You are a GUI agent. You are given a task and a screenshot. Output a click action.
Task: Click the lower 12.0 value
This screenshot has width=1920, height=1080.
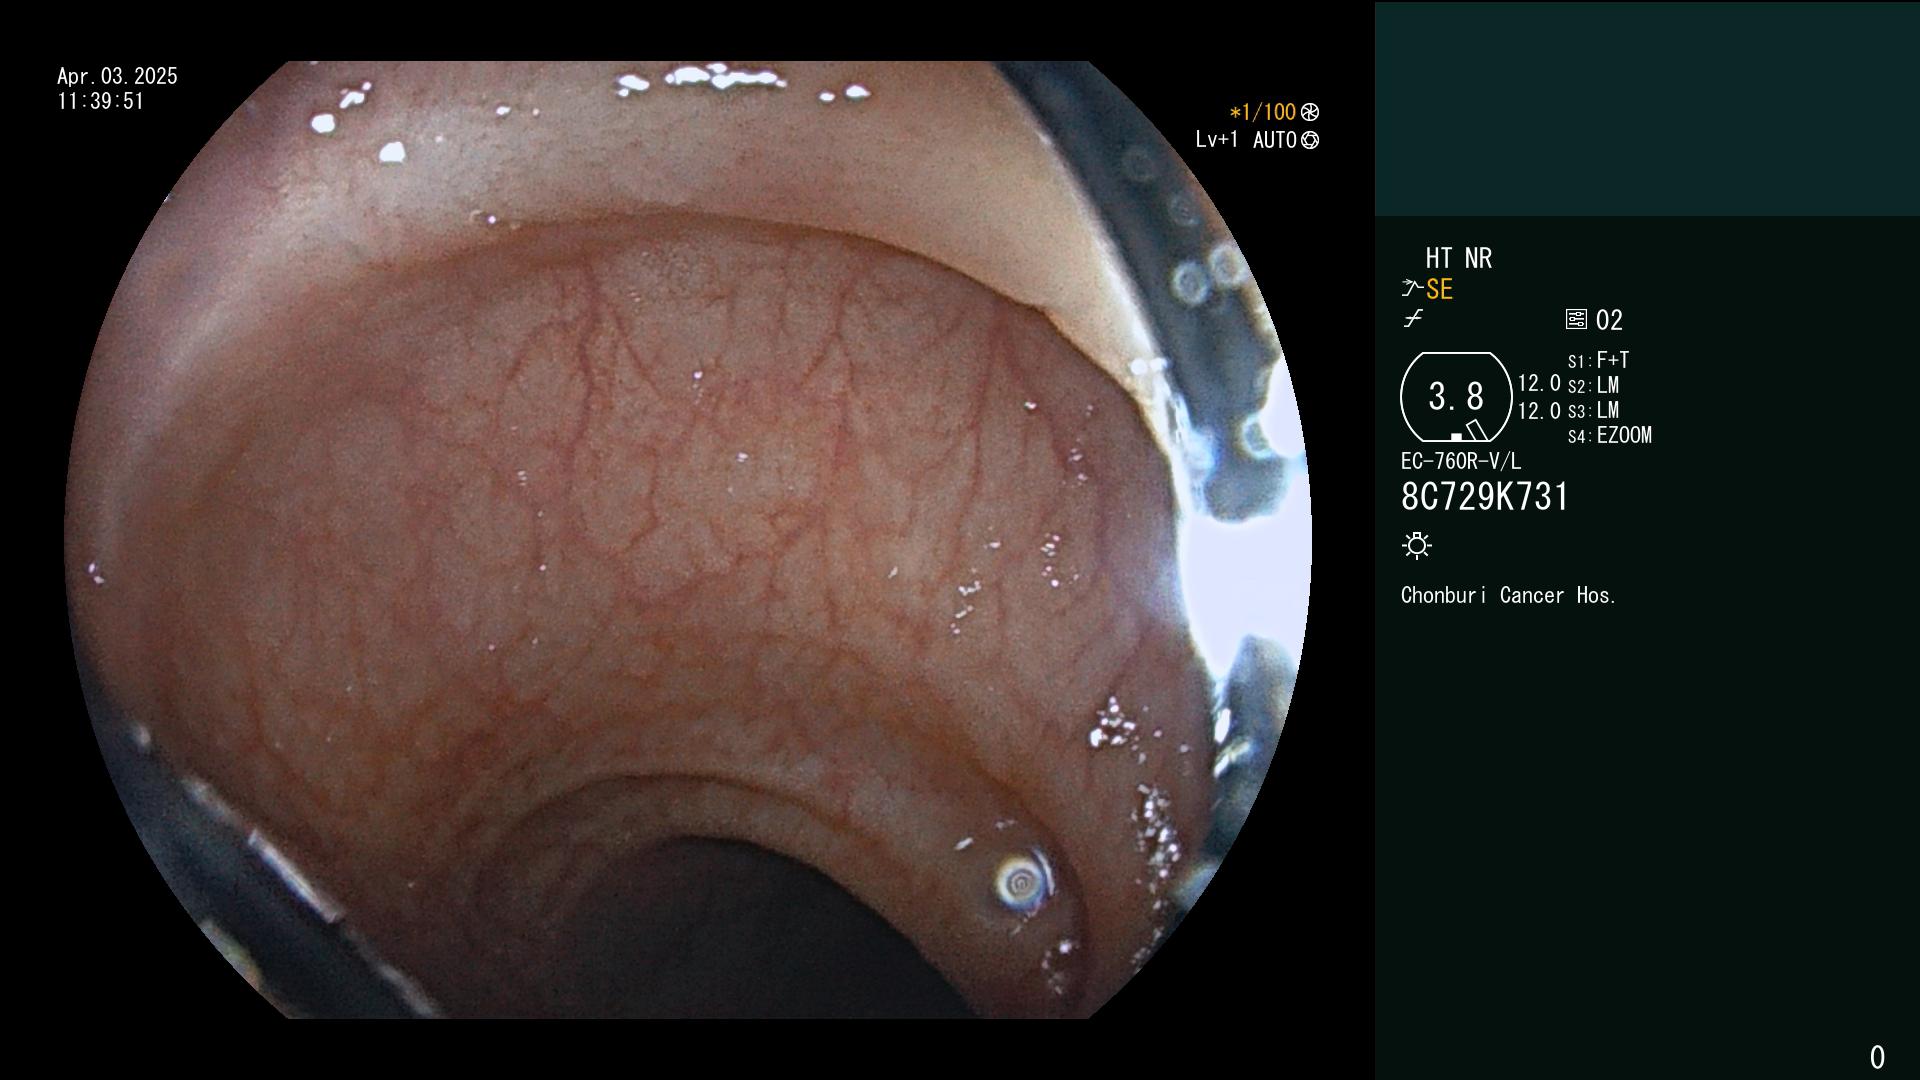pos(1539,411)
